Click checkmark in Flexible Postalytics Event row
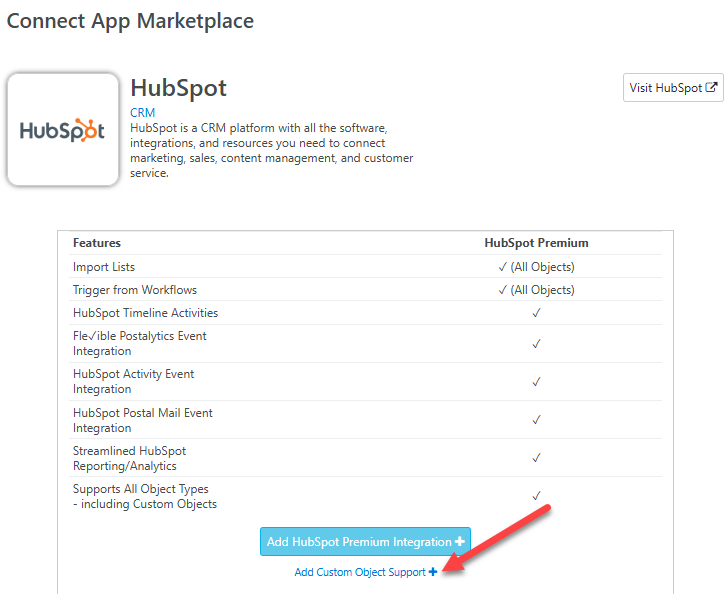Screen dimensions: 728x594 536,344
